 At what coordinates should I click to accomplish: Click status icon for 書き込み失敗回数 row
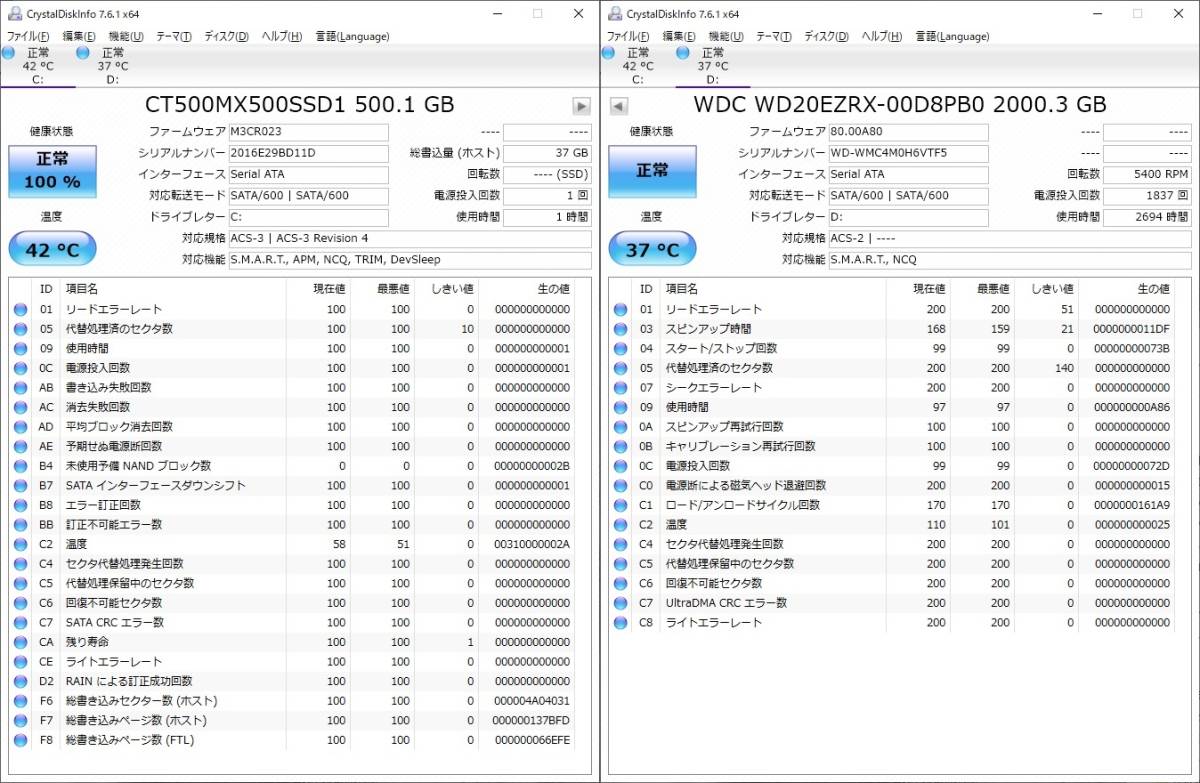tap(21, 388)
